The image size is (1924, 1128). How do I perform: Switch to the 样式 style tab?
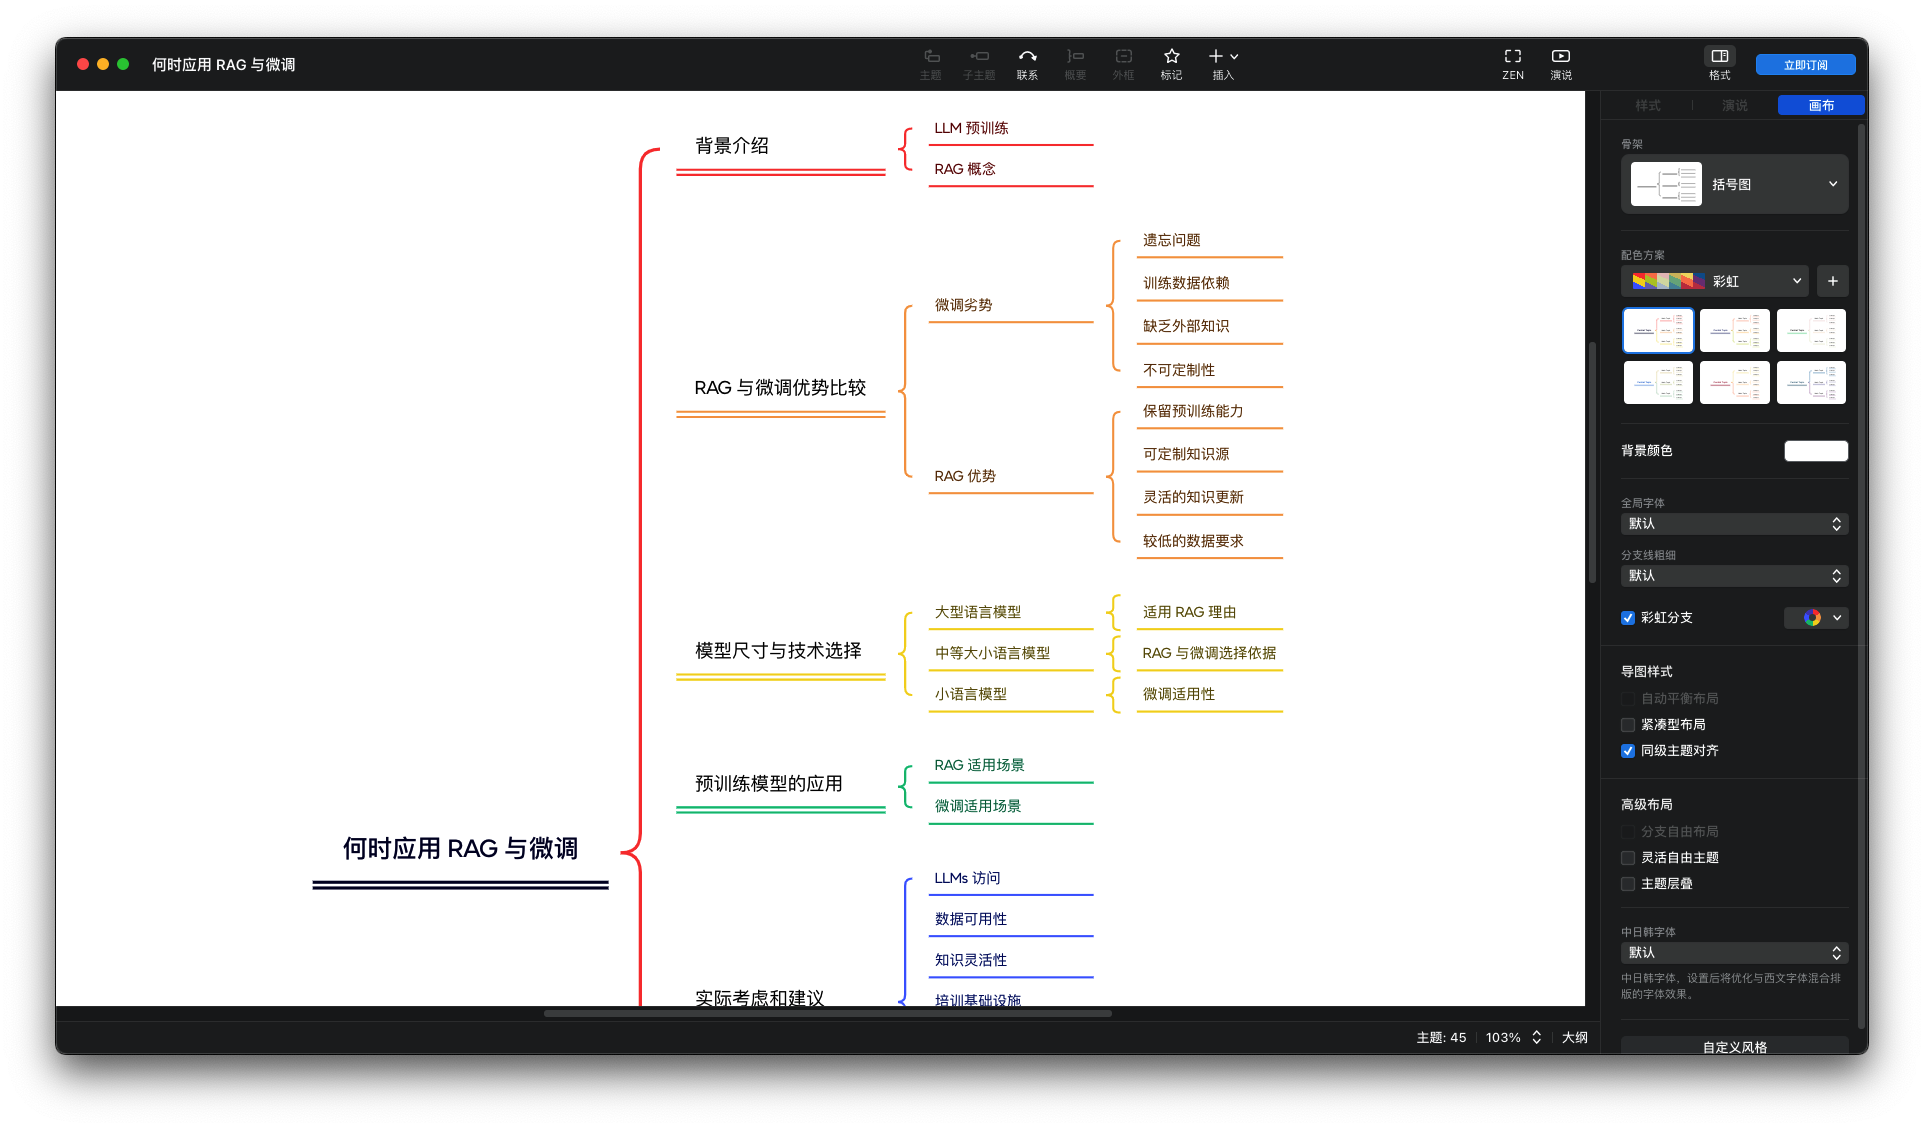pyautogui.click(x=1647, y=105)
